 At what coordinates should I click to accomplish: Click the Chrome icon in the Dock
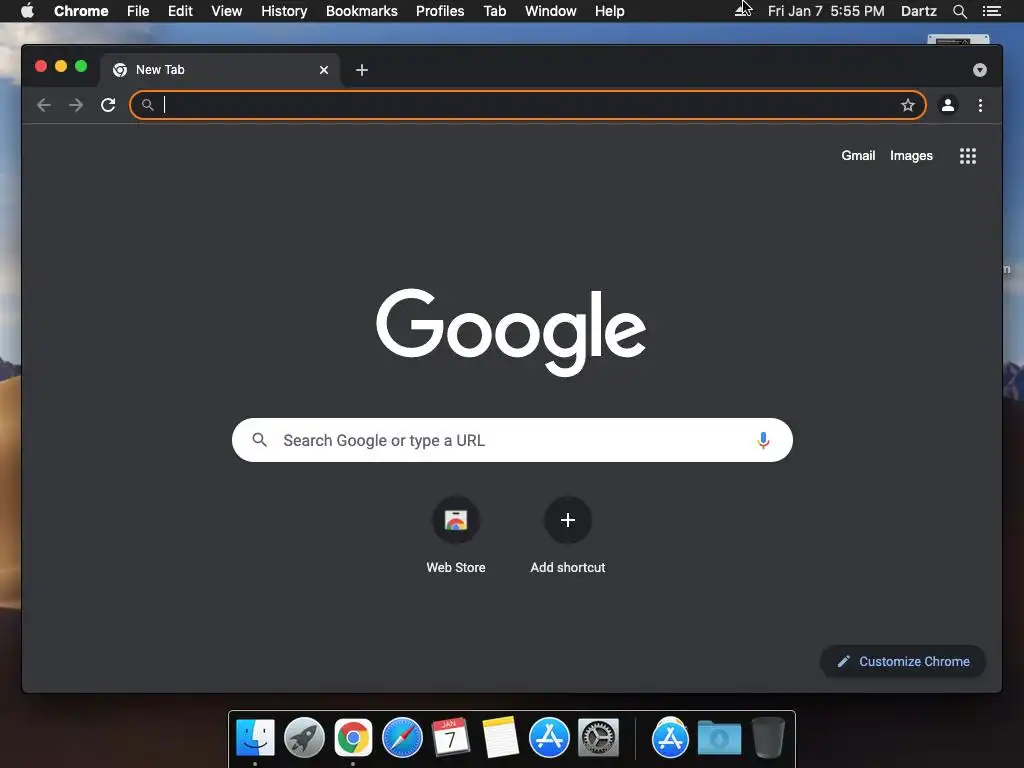(x=353, y=739)
